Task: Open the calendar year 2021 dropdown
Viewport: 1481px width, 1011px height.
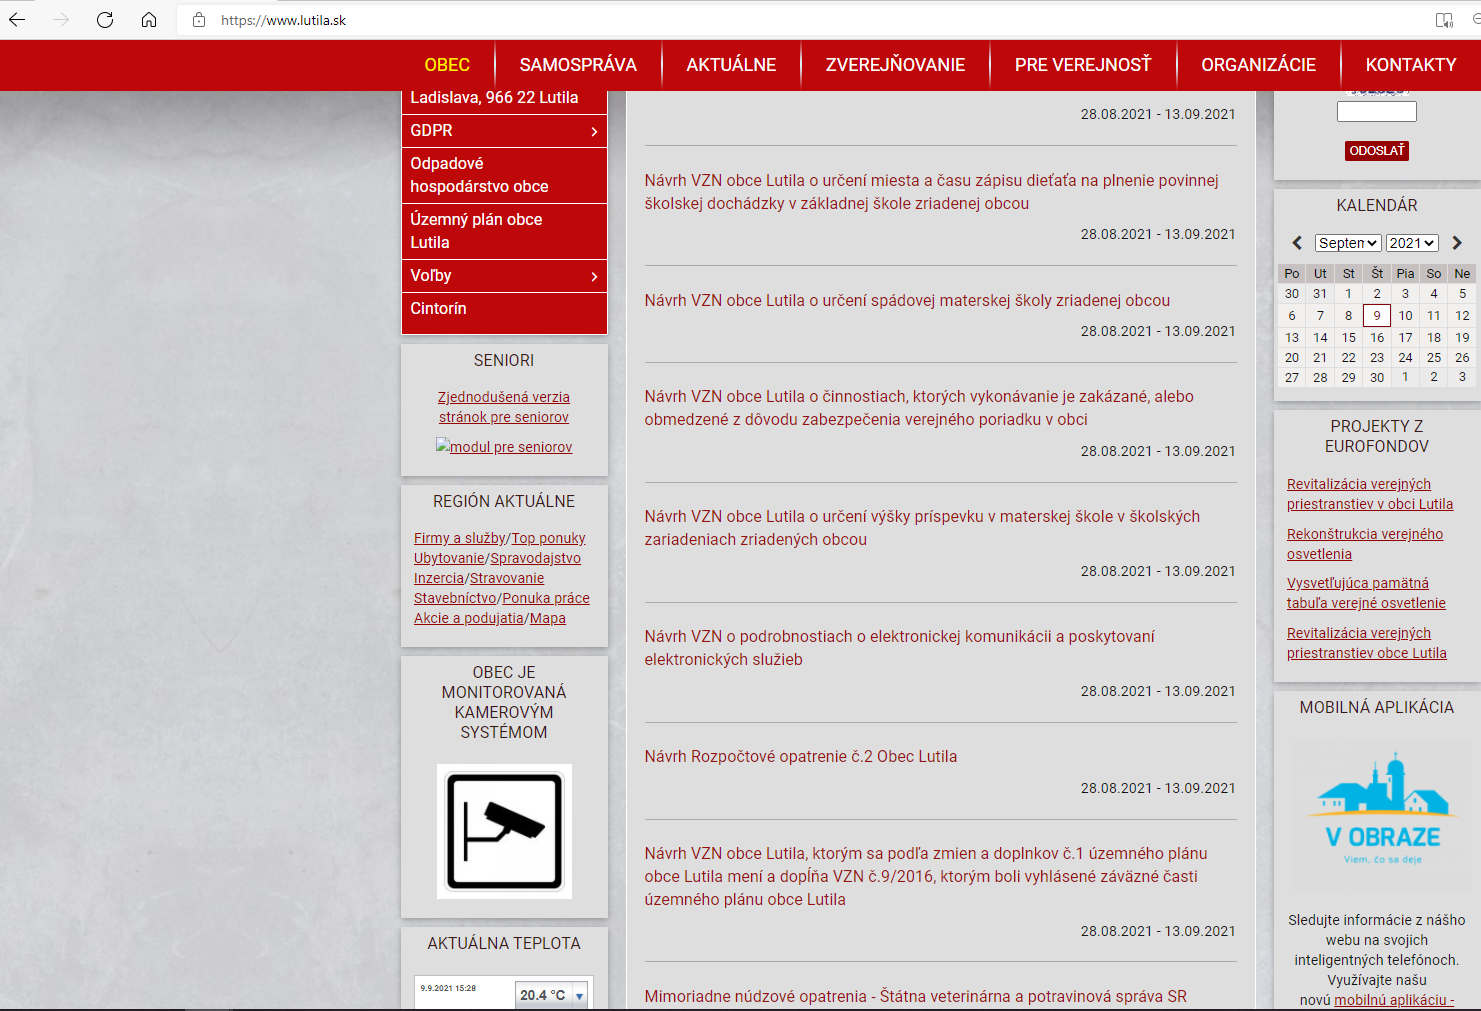Action: click(x=1412, y=243)
